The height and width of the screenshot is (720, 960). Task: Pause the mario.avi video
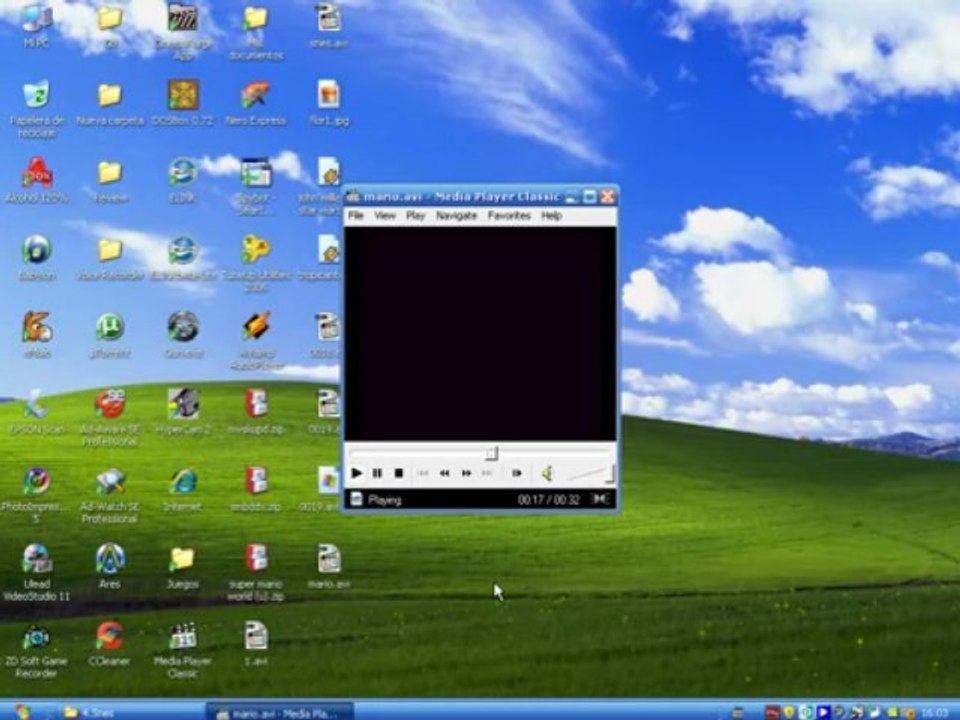377,473
